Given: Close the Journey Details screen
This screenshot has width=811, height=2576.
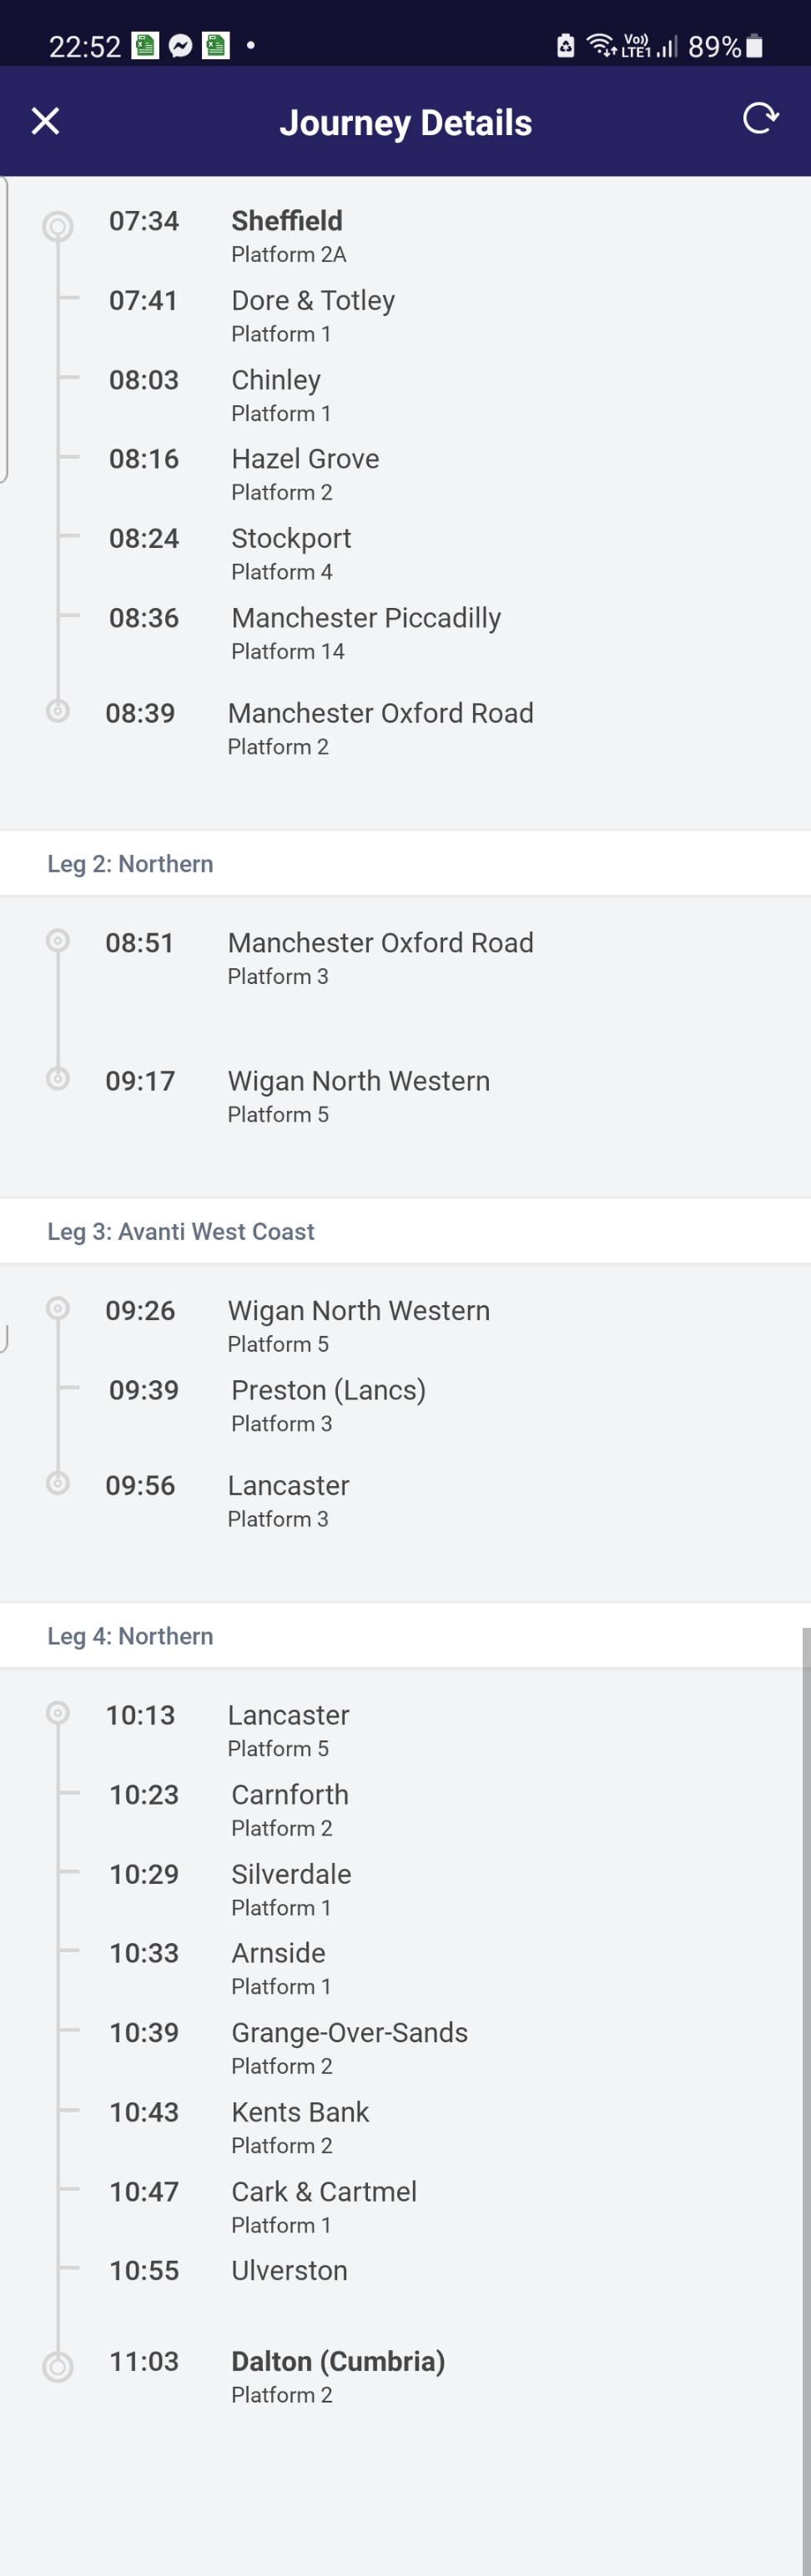Looking at the screenshot, I should tap(45, 121).
